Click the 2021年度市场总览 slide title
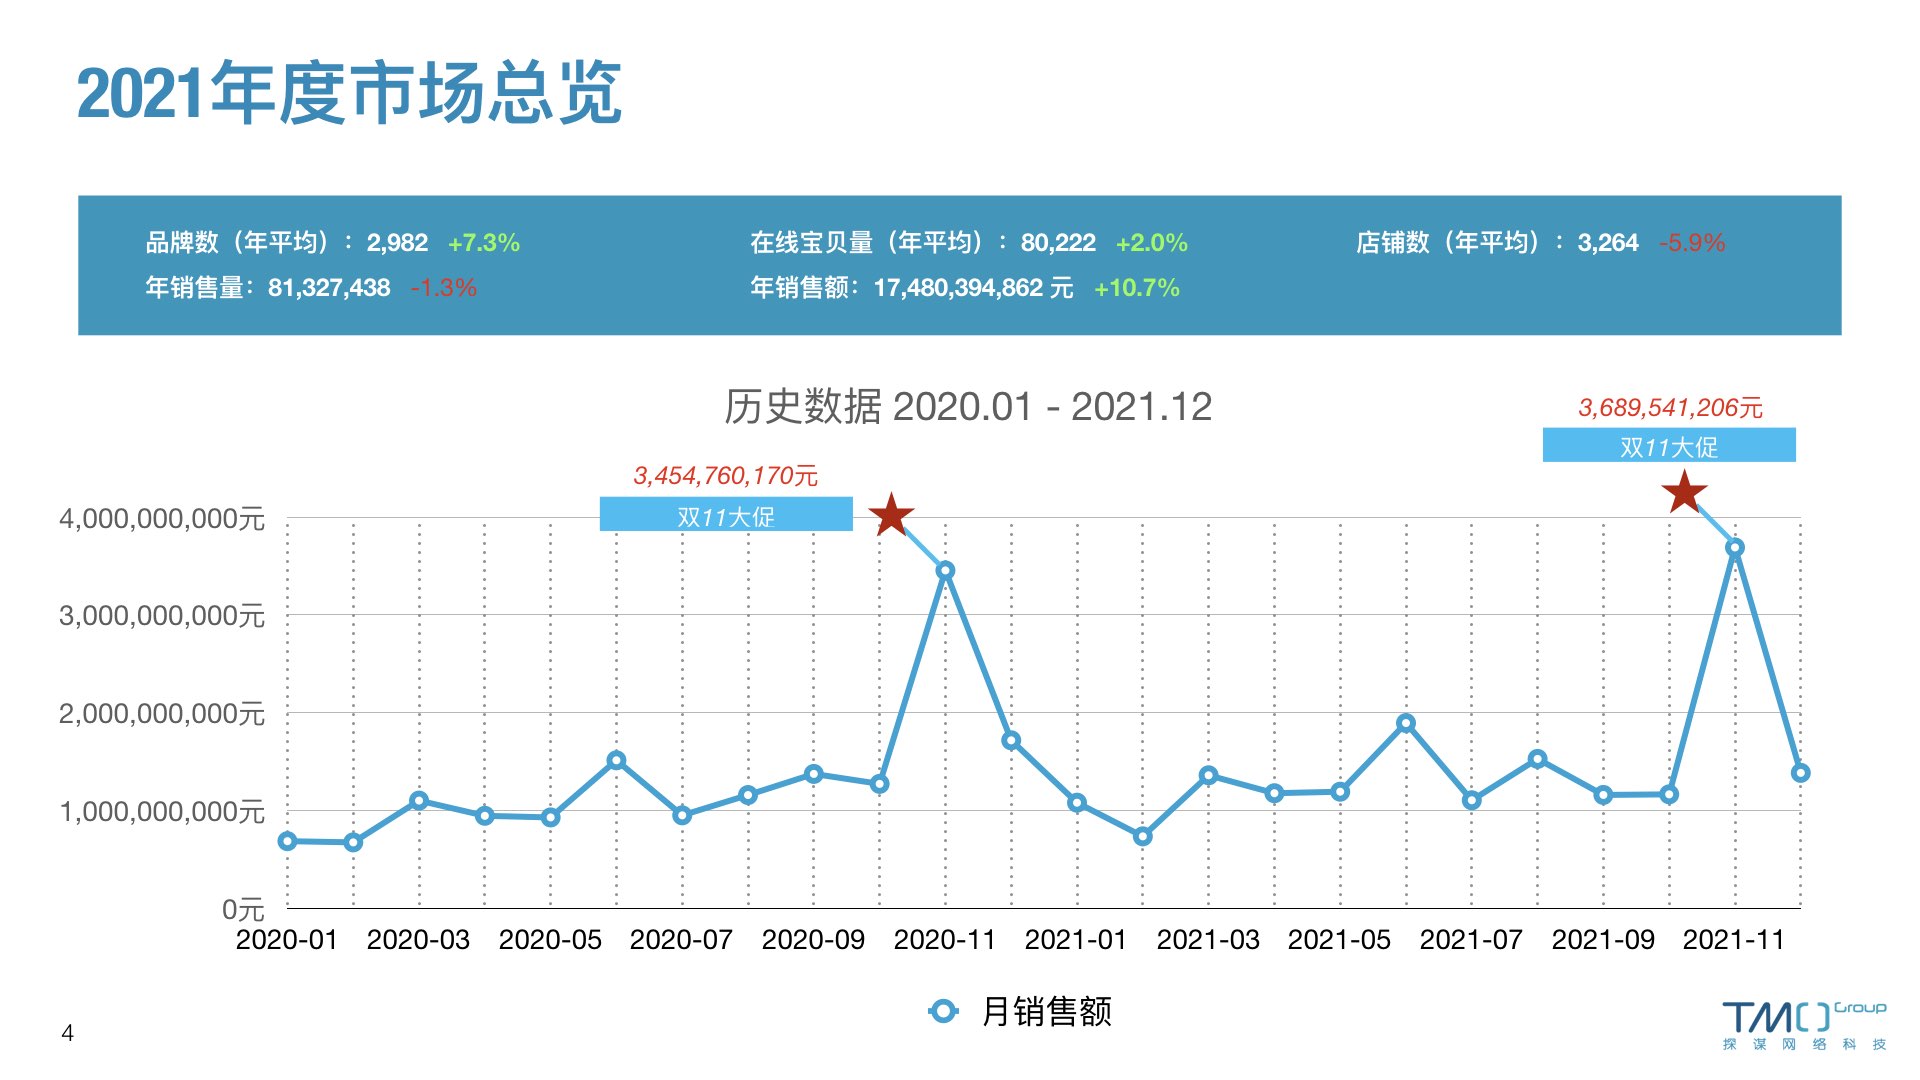1920x1080 pixels. pyautogui.click(x=349, y=93)
